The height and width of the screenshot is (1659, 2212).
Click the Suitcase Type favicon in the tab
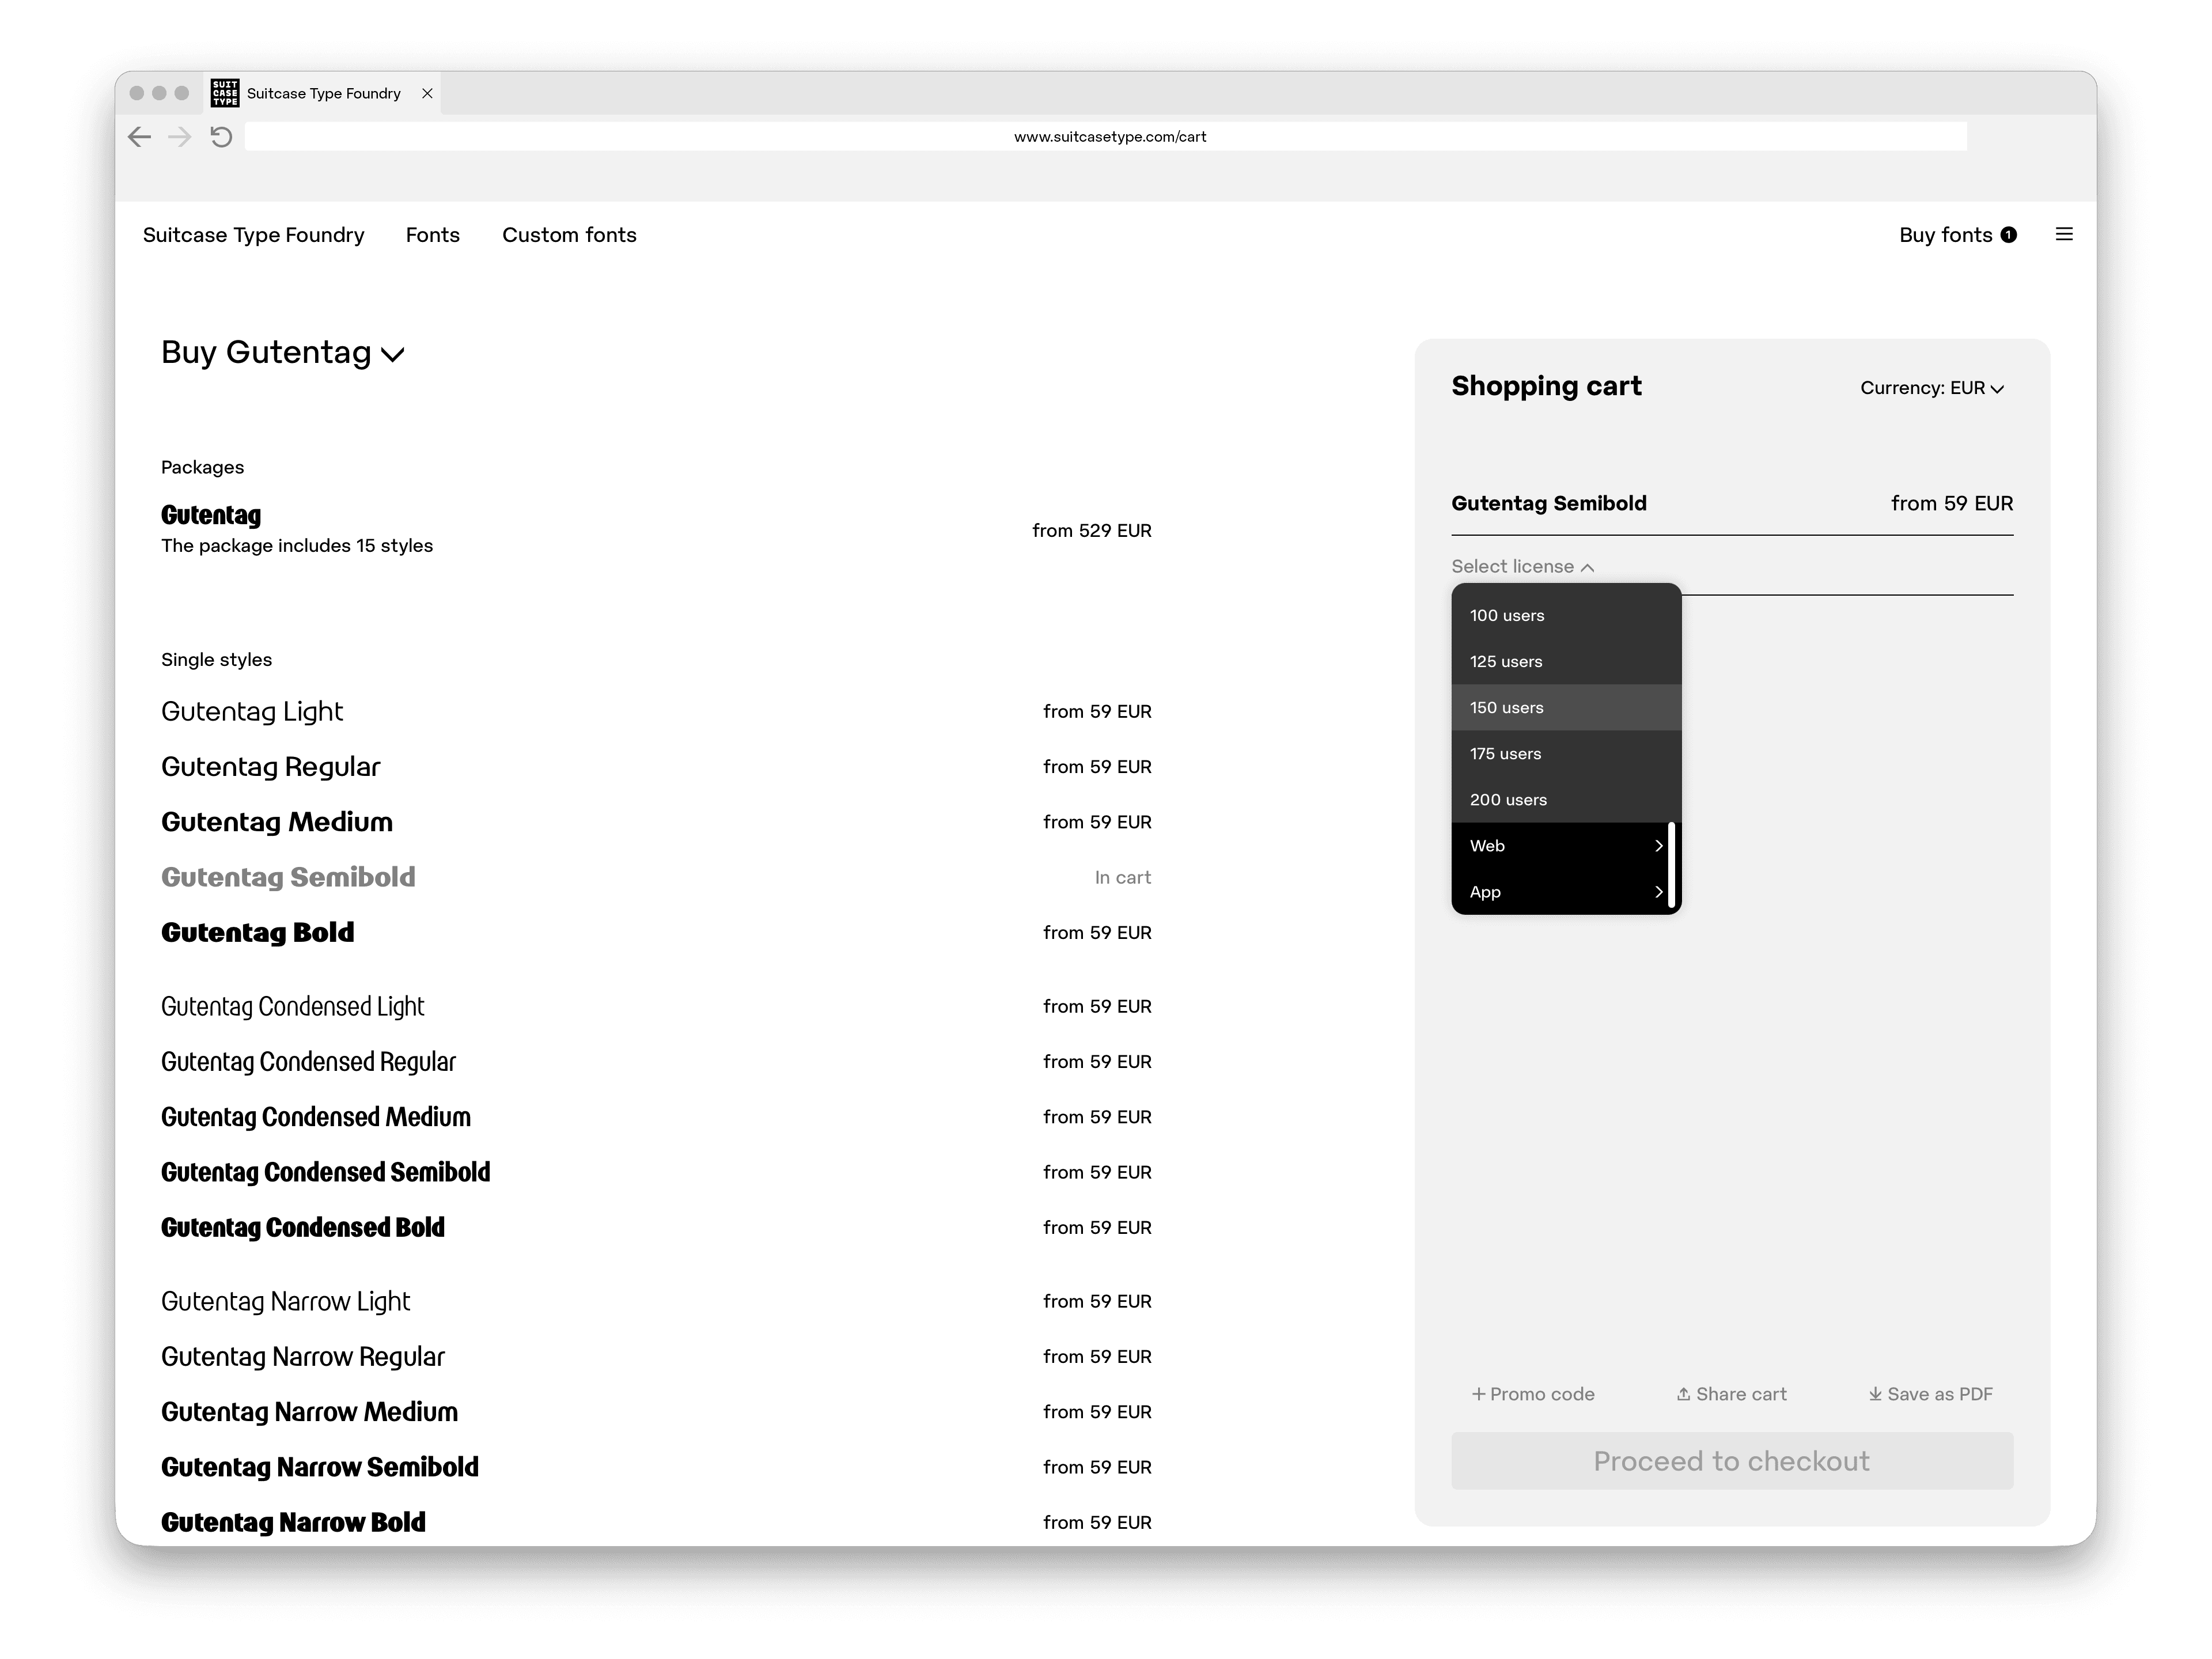[x=225, y=93]
